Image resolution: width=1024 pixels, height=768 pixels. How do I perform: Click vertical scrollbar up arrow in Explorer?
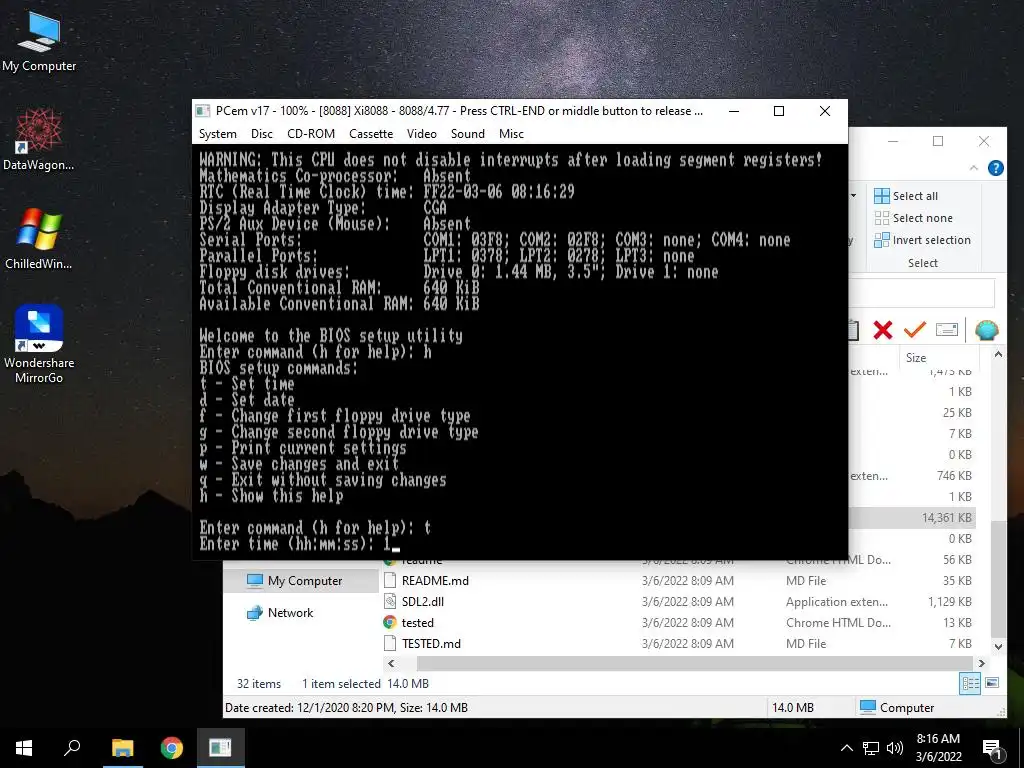(998, 355)
